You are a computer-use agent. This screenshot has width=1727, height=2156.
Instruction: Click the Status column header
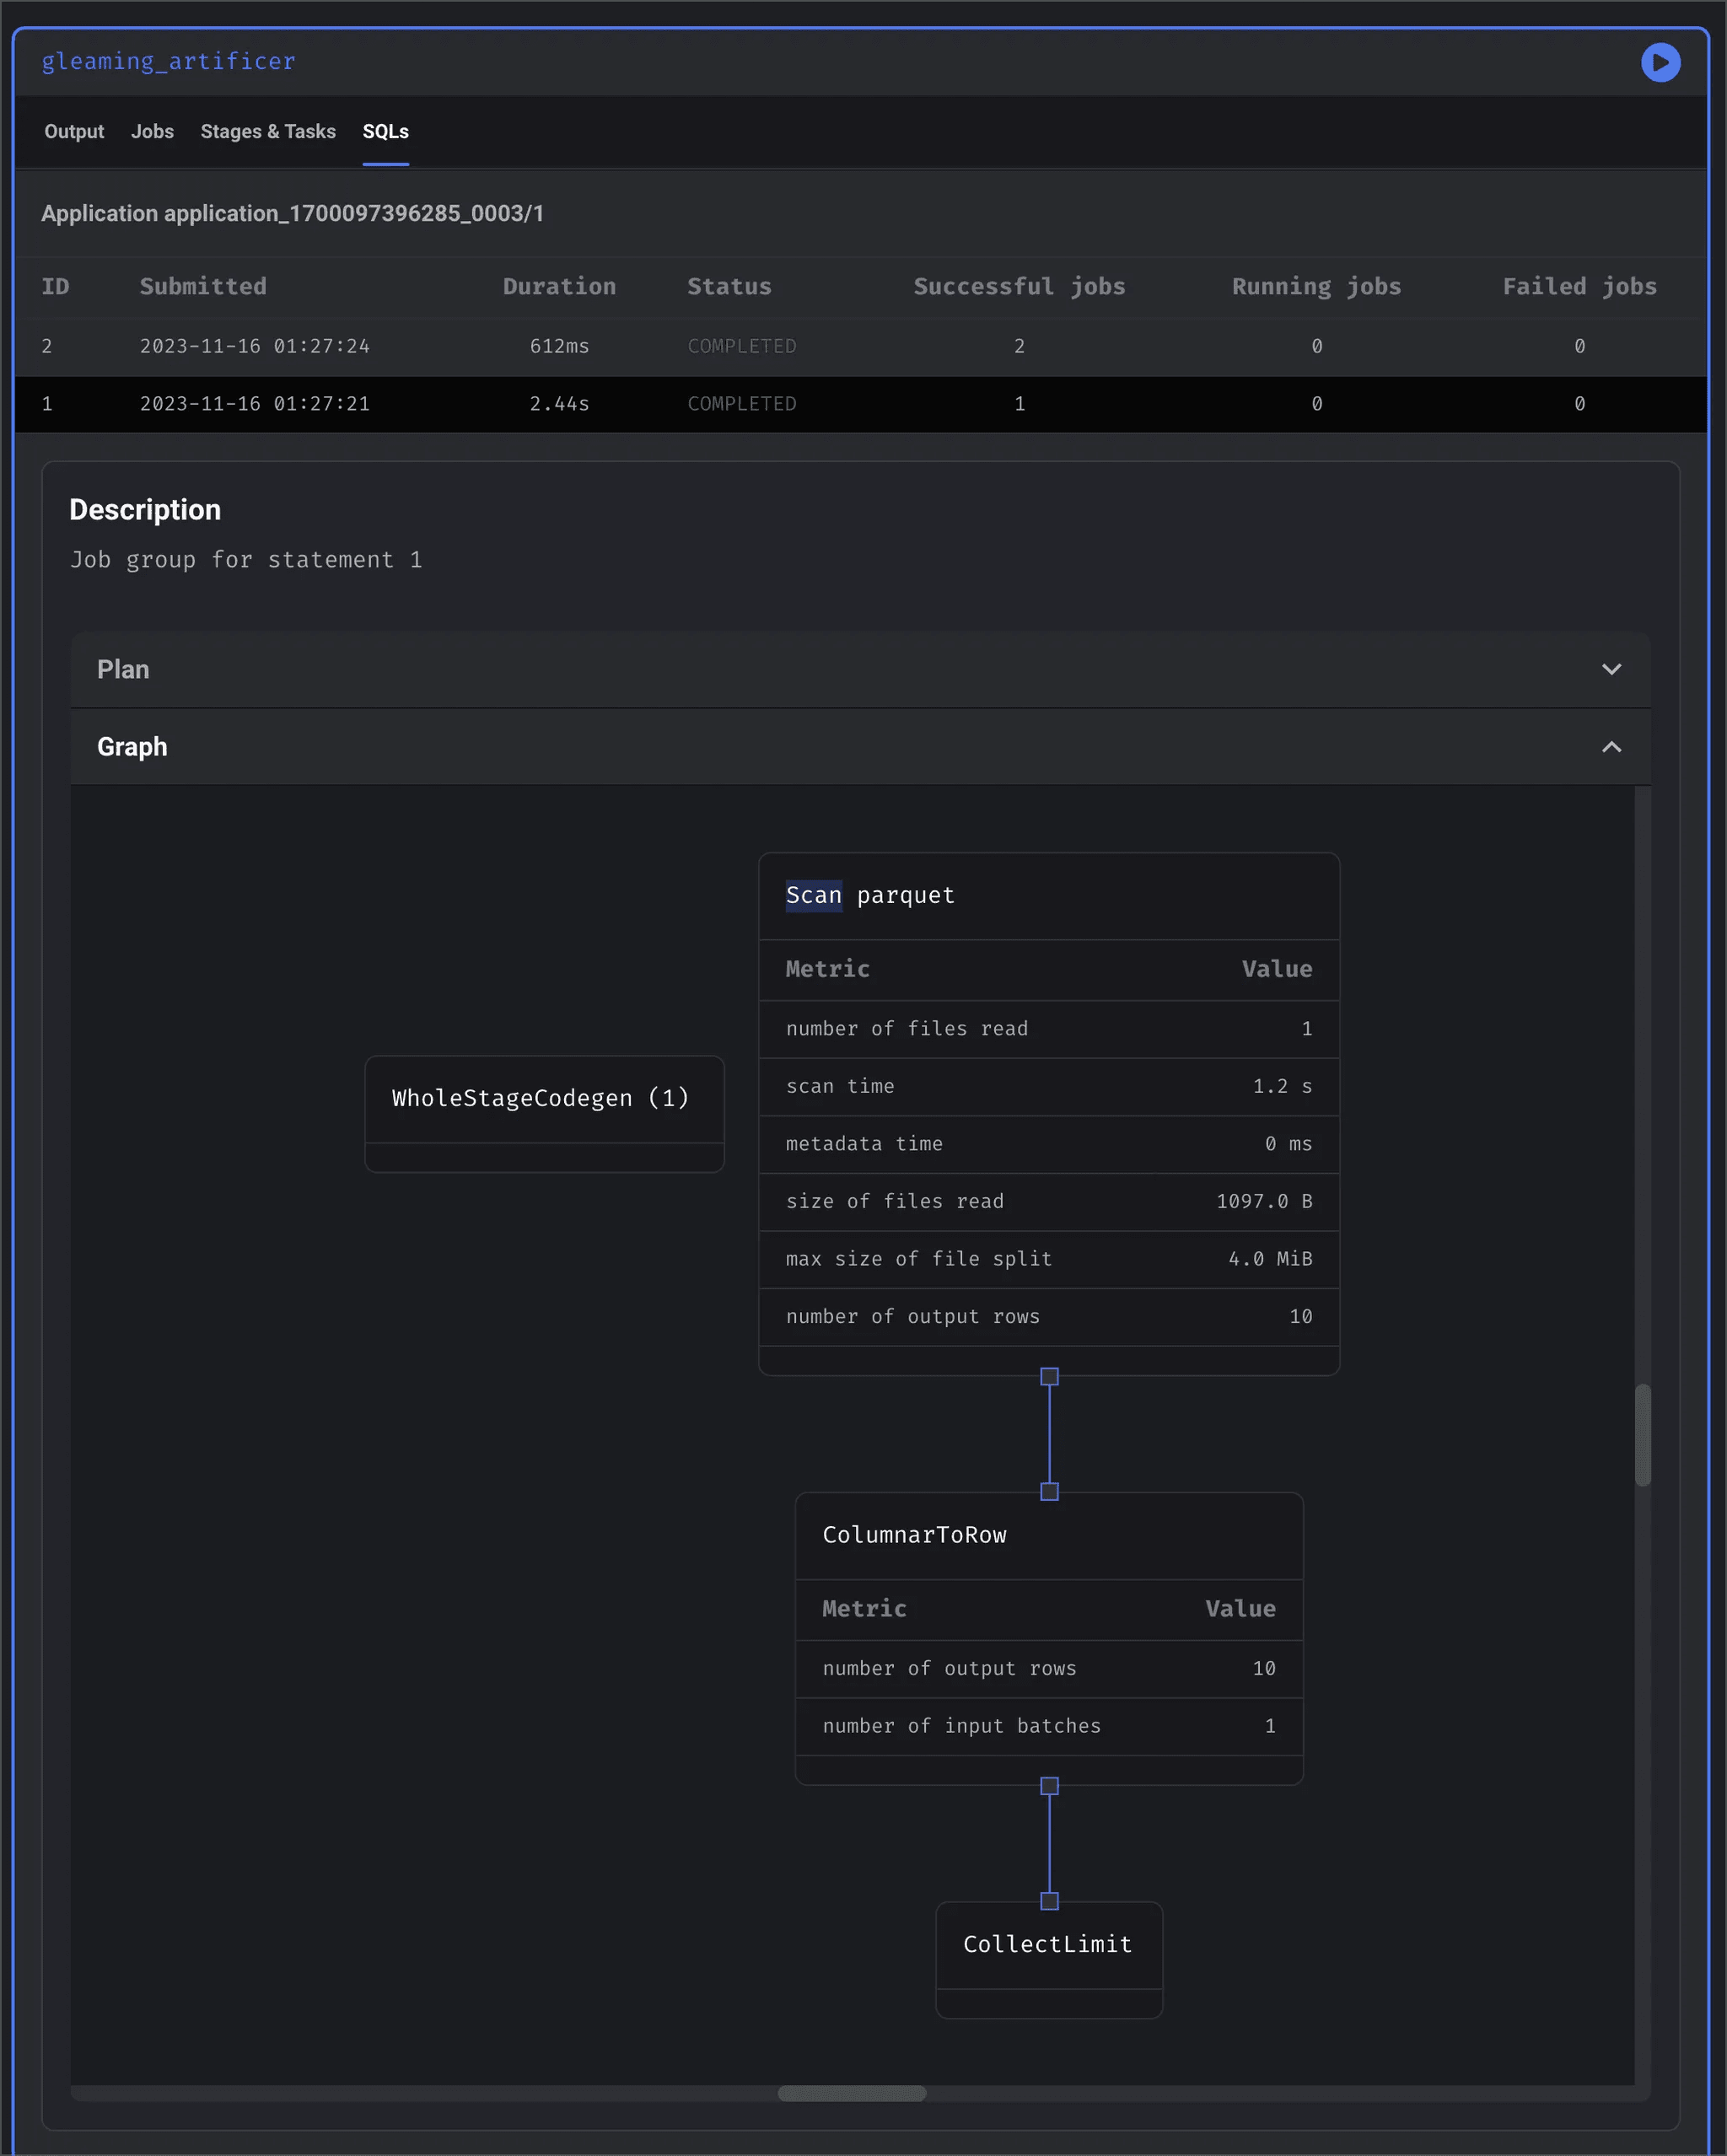[x=729, y=287]
